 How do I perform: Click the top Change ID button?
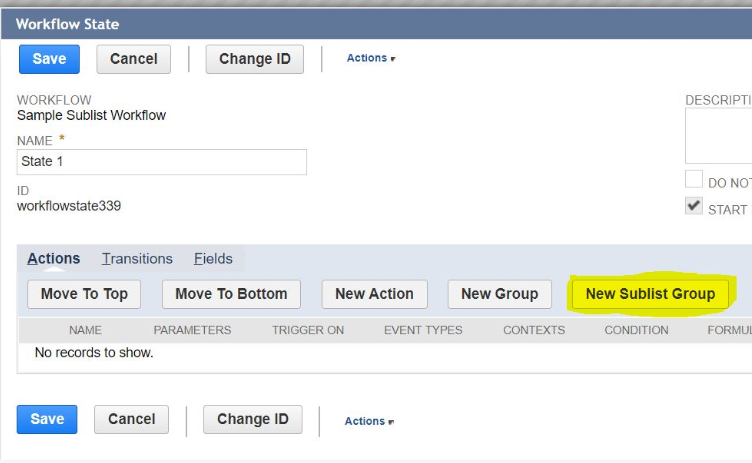(254, 59)
